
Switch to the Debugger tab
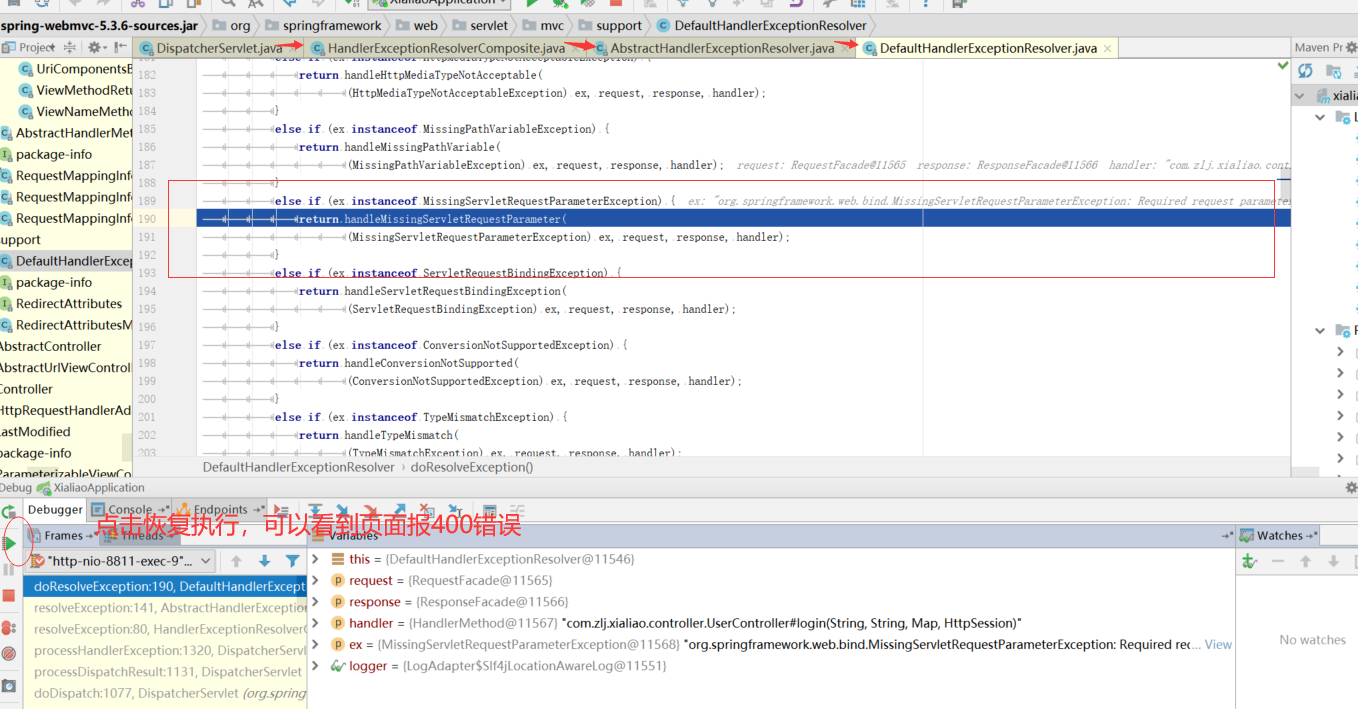click(55, 510)
